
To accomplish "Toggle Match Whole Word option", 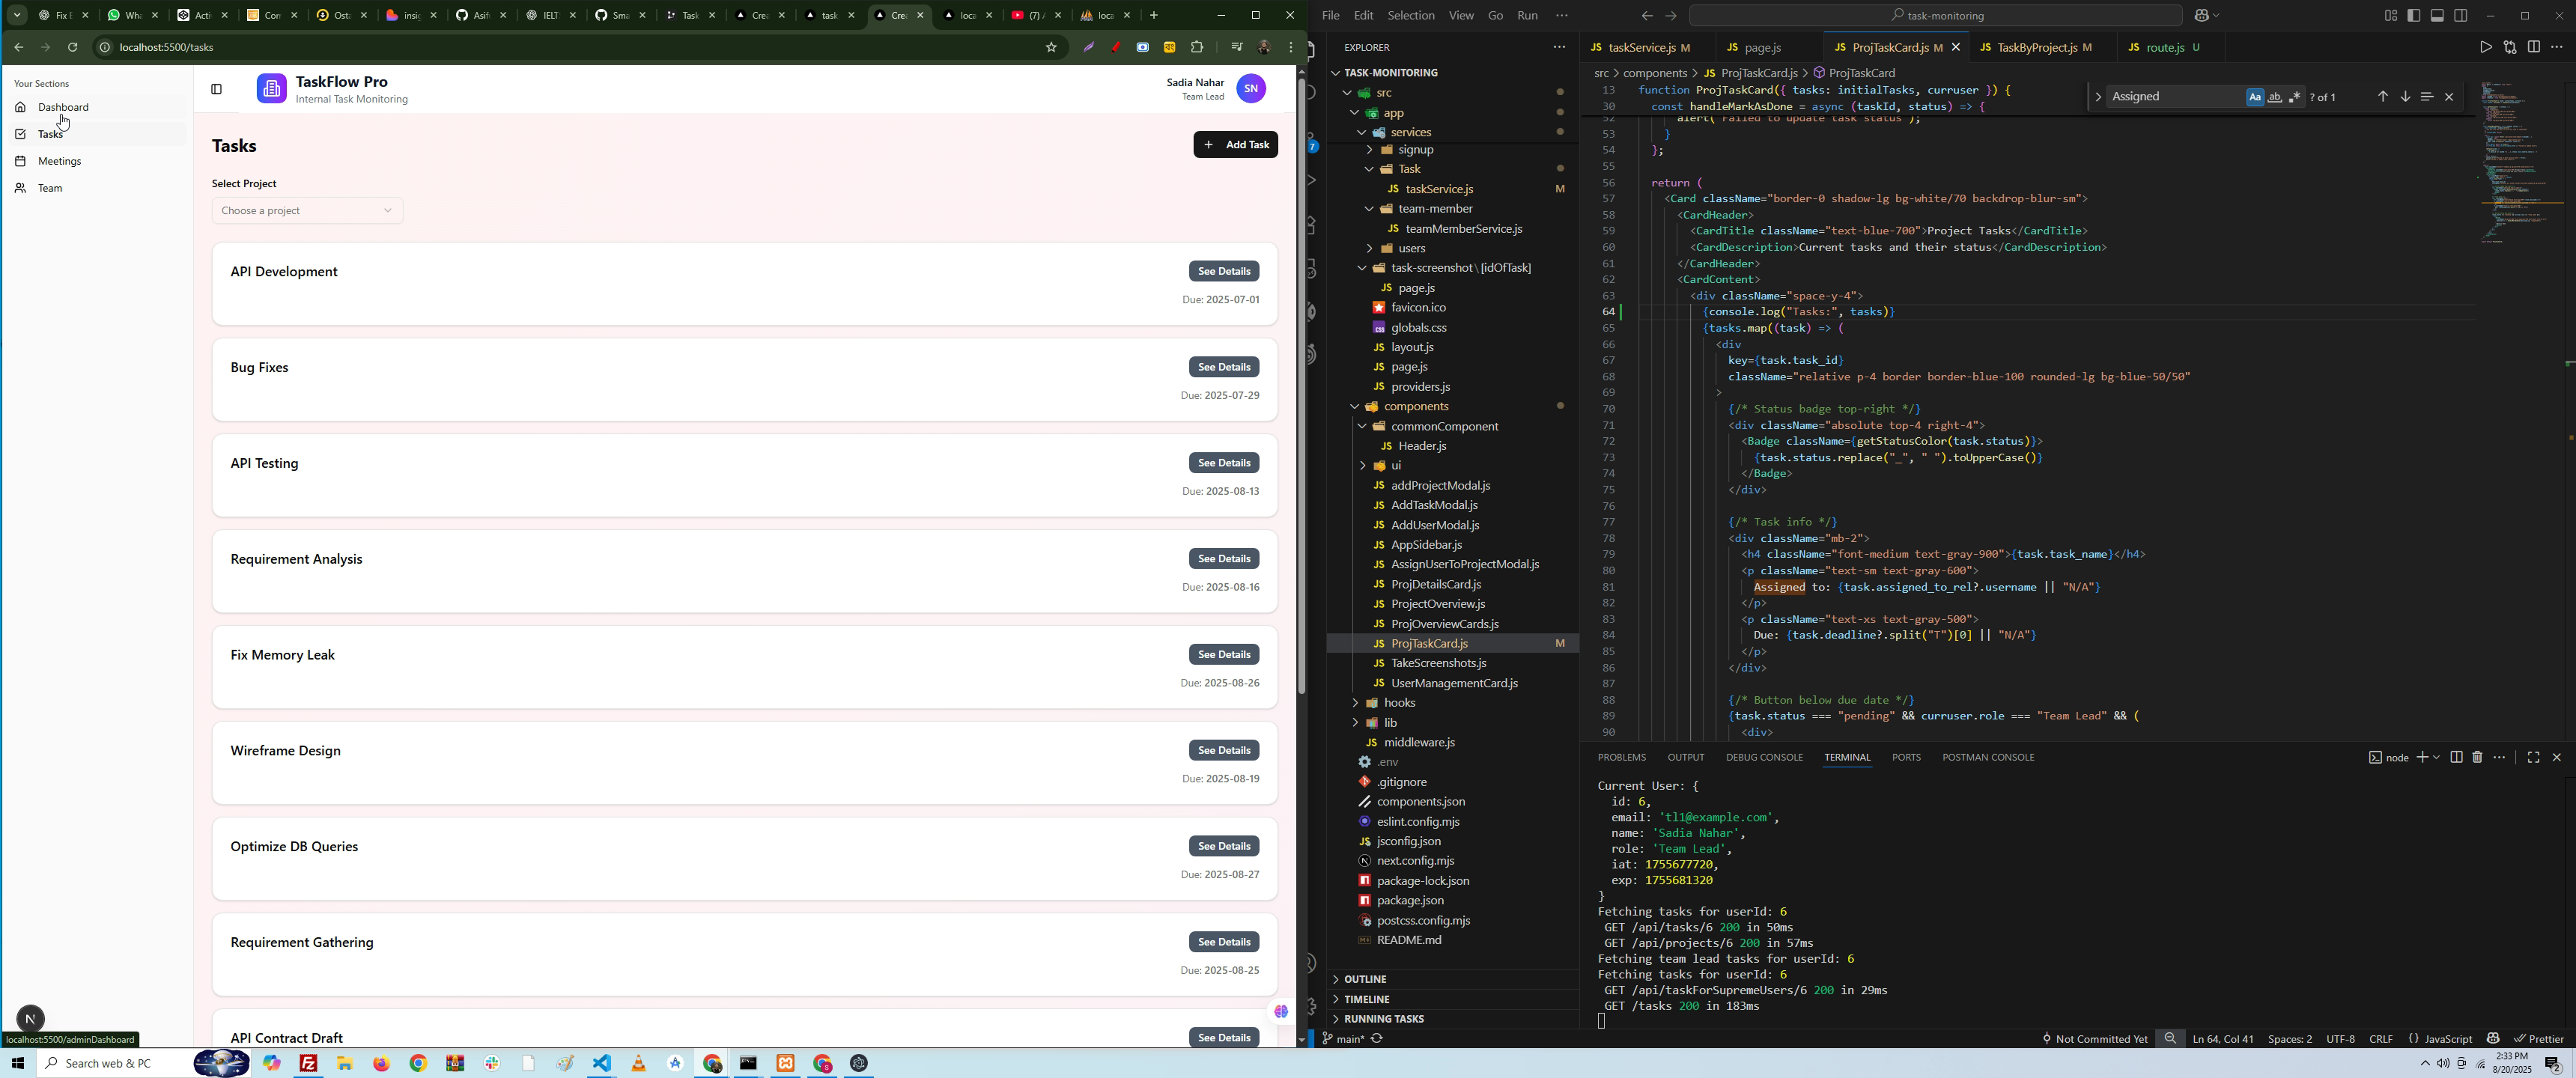I will [x=2274, y=97].
